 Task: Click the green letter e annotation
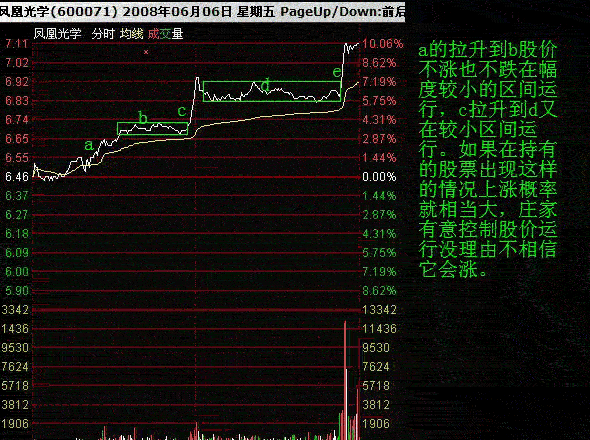point(337,72)
